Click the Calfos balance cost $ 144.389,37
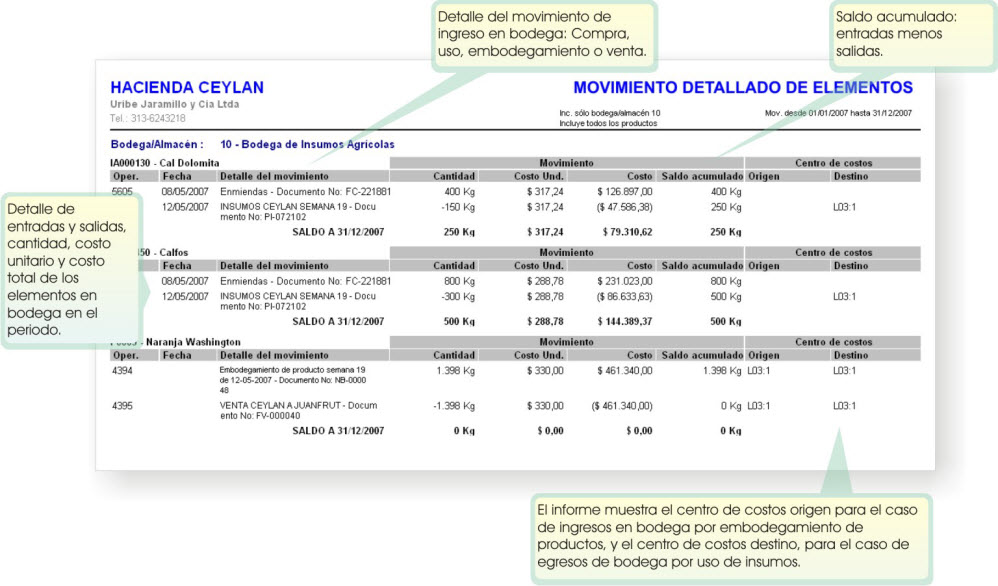This screenshot has width=998, height=586. click(624, 322)
